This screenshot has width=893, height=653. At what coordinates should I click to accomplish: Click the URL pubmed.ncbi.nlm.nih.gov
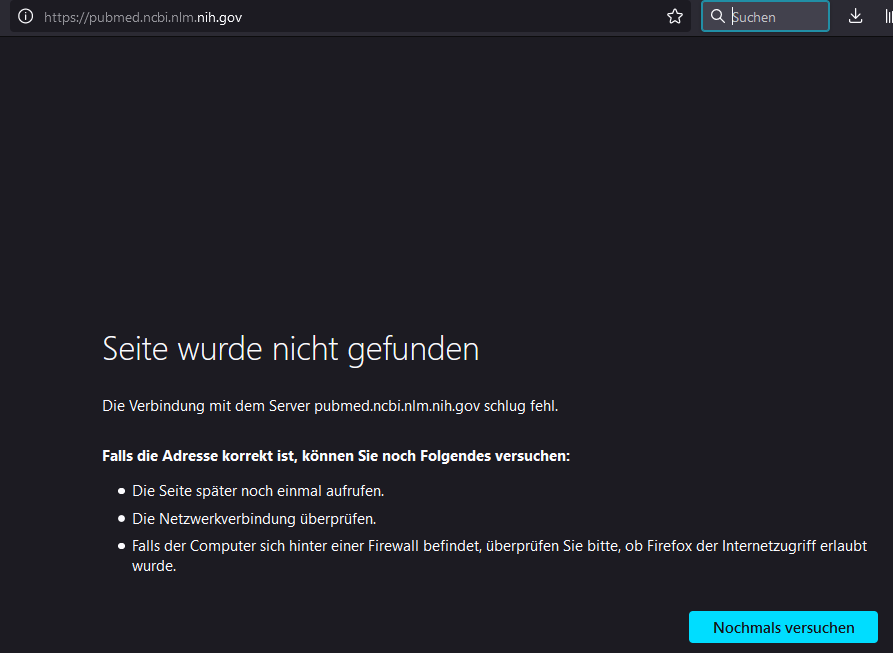[143, 16]
